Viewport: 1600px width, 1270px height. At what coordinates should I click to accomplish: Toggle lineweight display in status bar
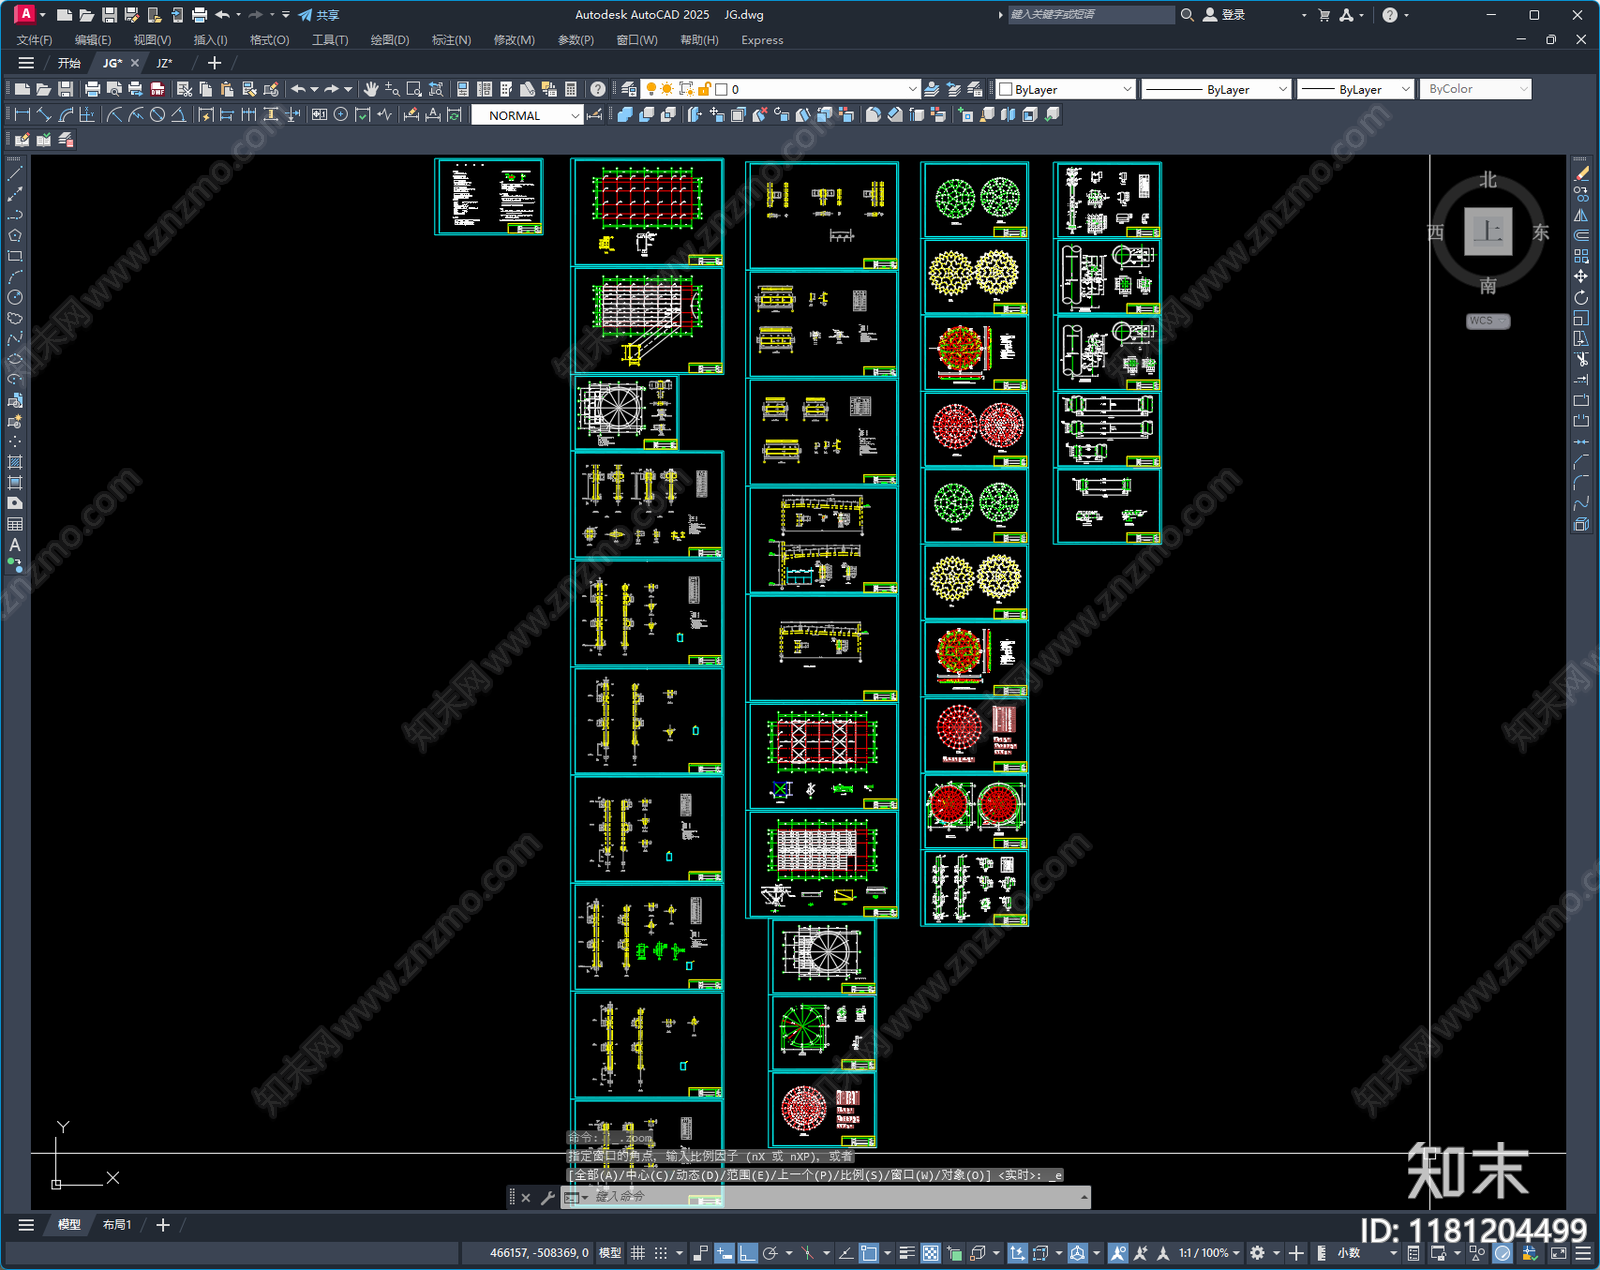coord(907,1253)
